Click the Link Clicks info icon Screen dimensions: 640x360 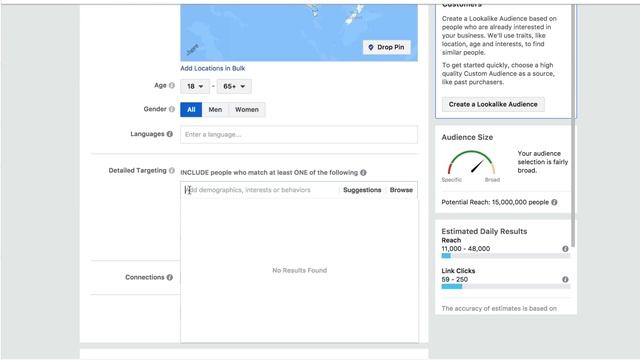pos(565,280)
